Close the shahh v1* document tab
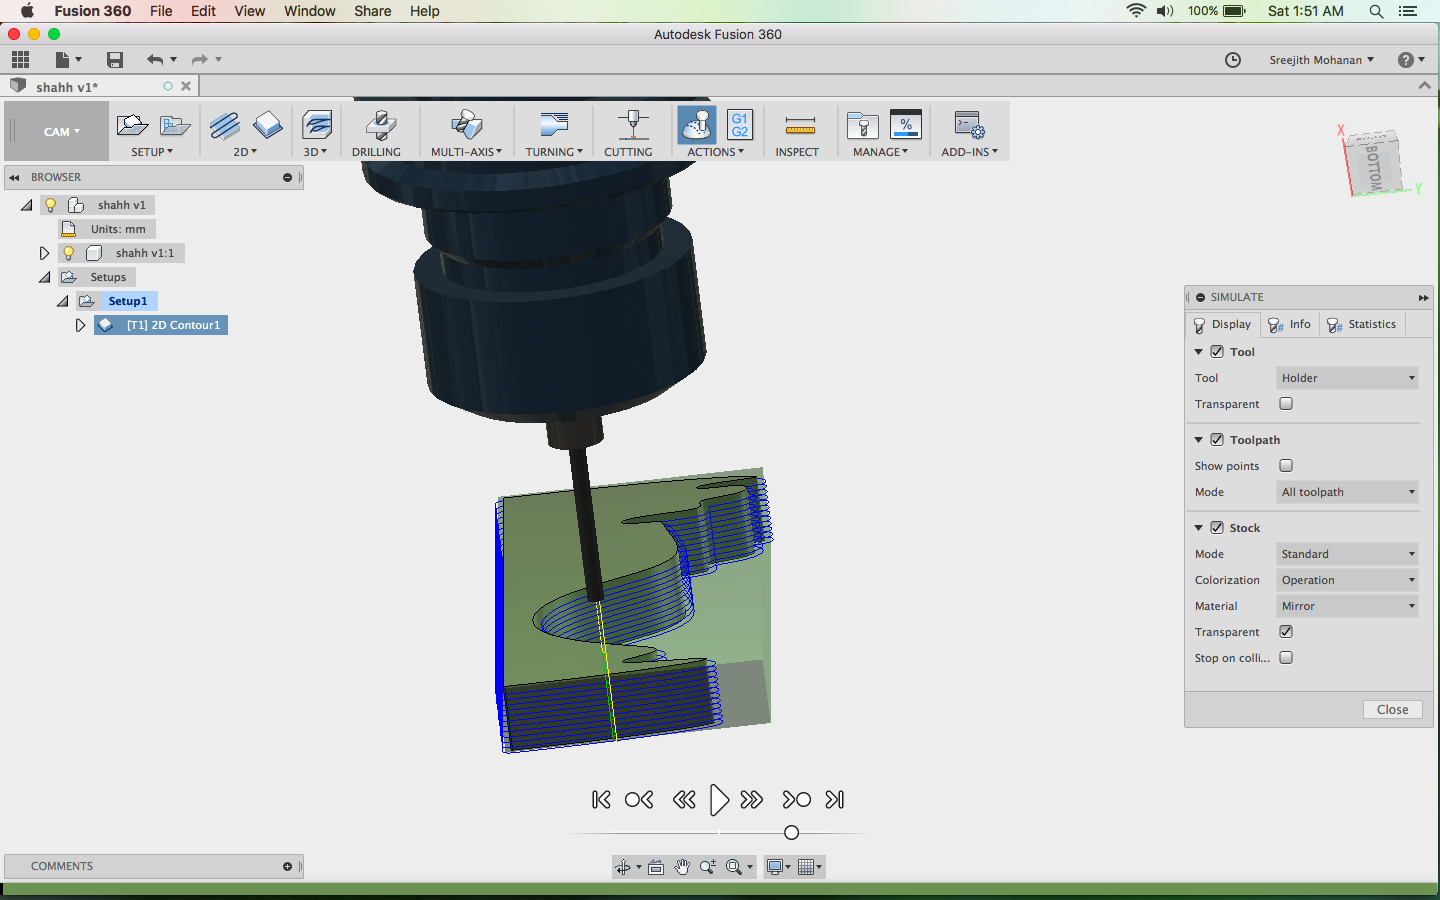This screenshot has height=900, width=1440. click(186, 87)
